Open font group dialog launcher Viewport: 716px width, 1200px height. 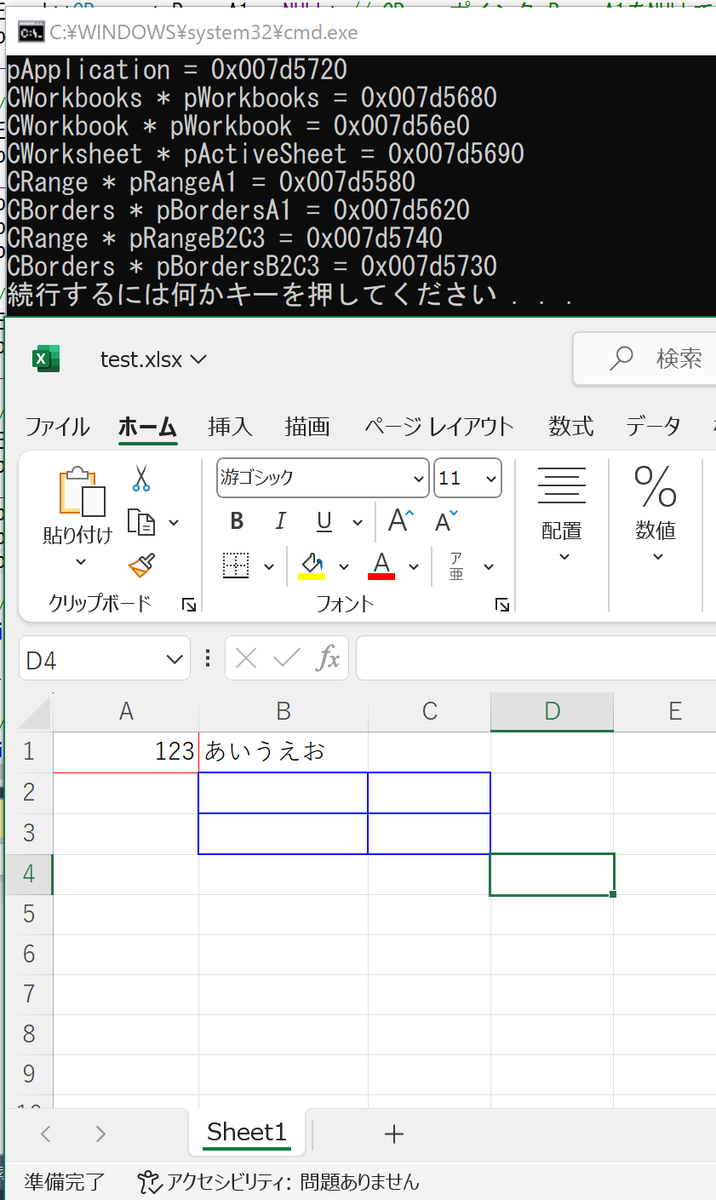point(502,604)
